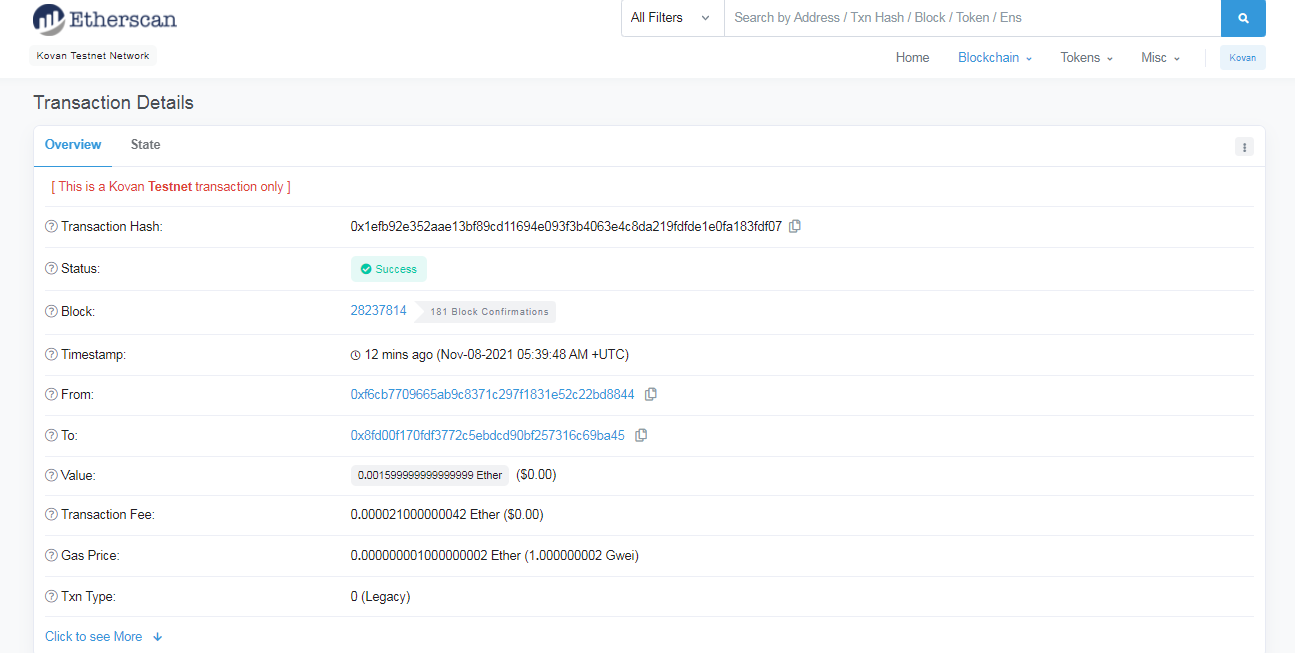Click help icon beside Txn Type

(51, 597)
